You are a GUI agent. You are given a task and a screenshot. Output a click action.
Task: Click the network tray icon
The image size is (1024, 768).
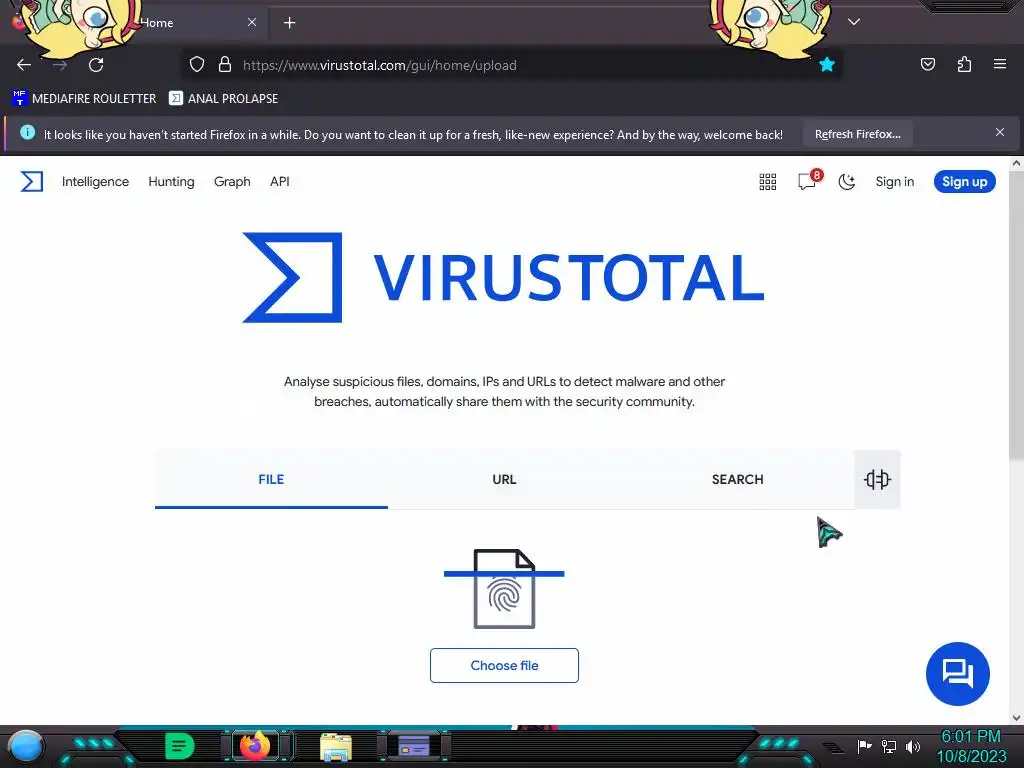tap(888, 746)
